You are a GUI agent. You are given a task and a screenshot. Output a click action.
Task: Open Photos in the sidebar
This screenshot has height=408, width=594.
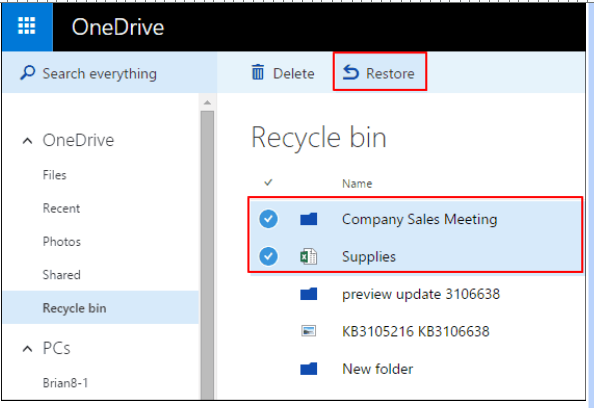pyautogui.click(x=62, y=242)
